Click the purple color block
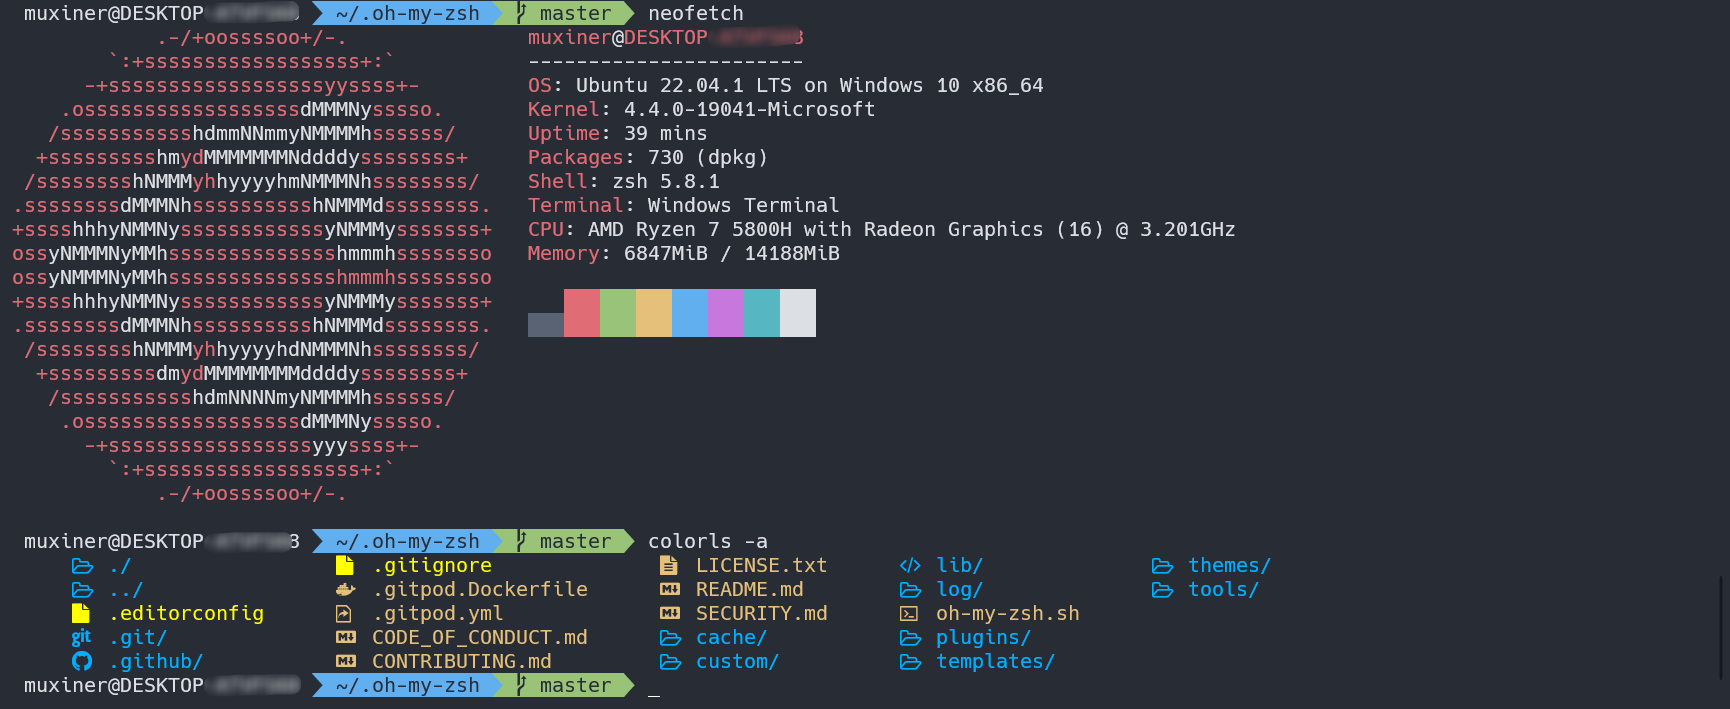 click(726, 313)
